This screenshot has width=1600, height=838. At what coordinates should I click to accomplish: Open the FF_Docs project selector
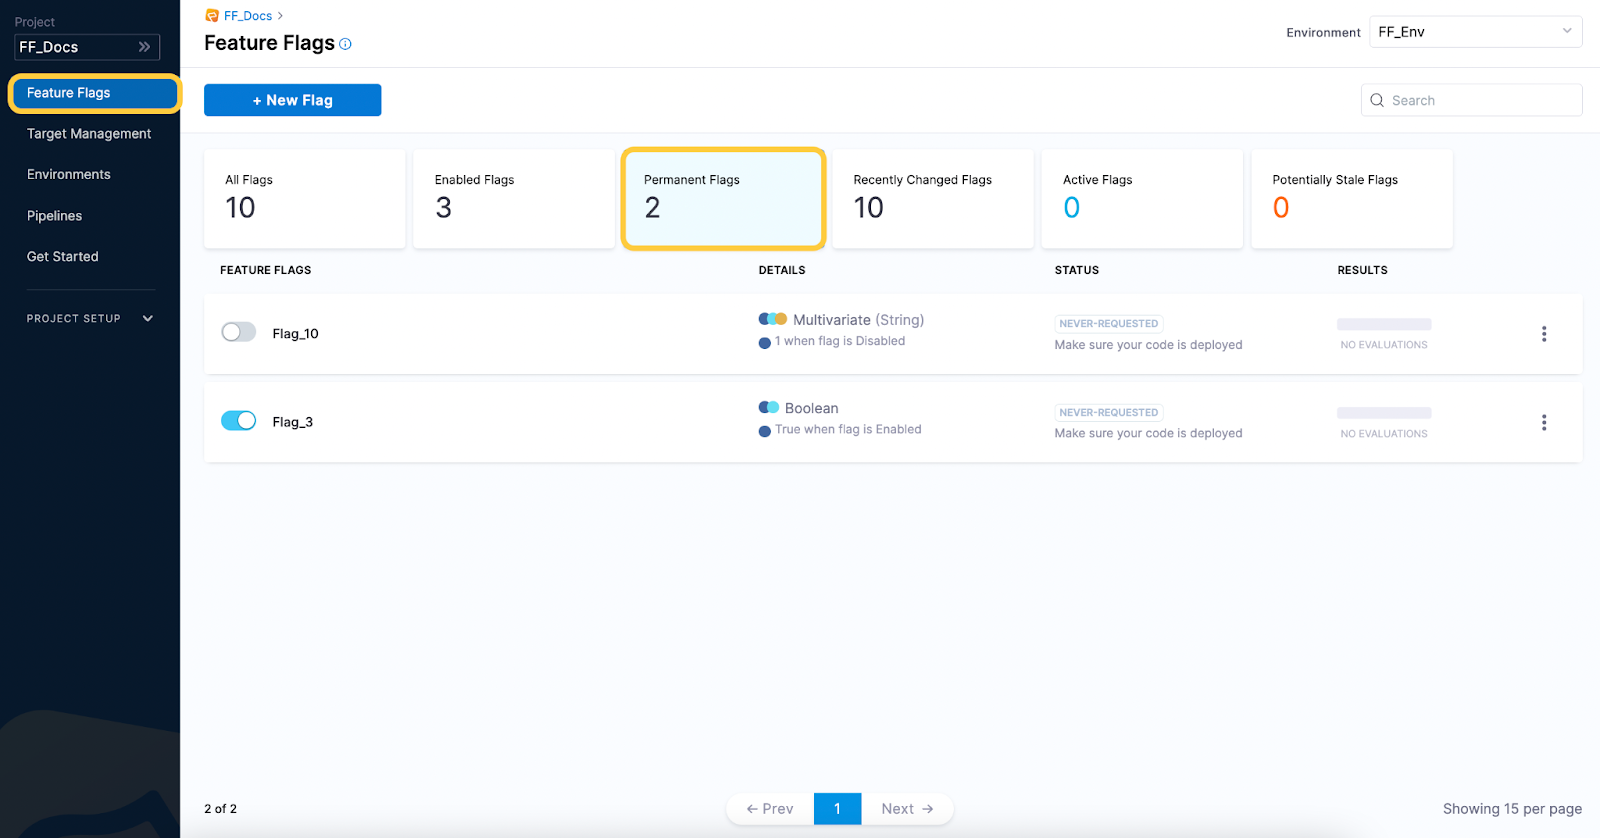pyautogui.click(x=85, y=47)
